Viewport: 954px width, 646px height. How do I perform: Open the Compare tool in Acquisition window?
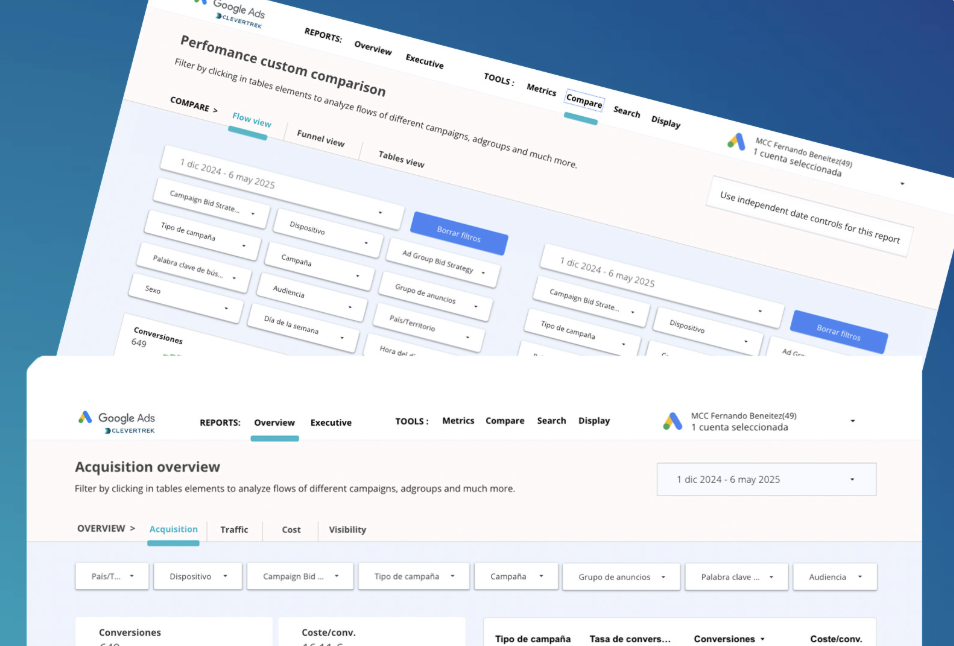coord(505,421)
